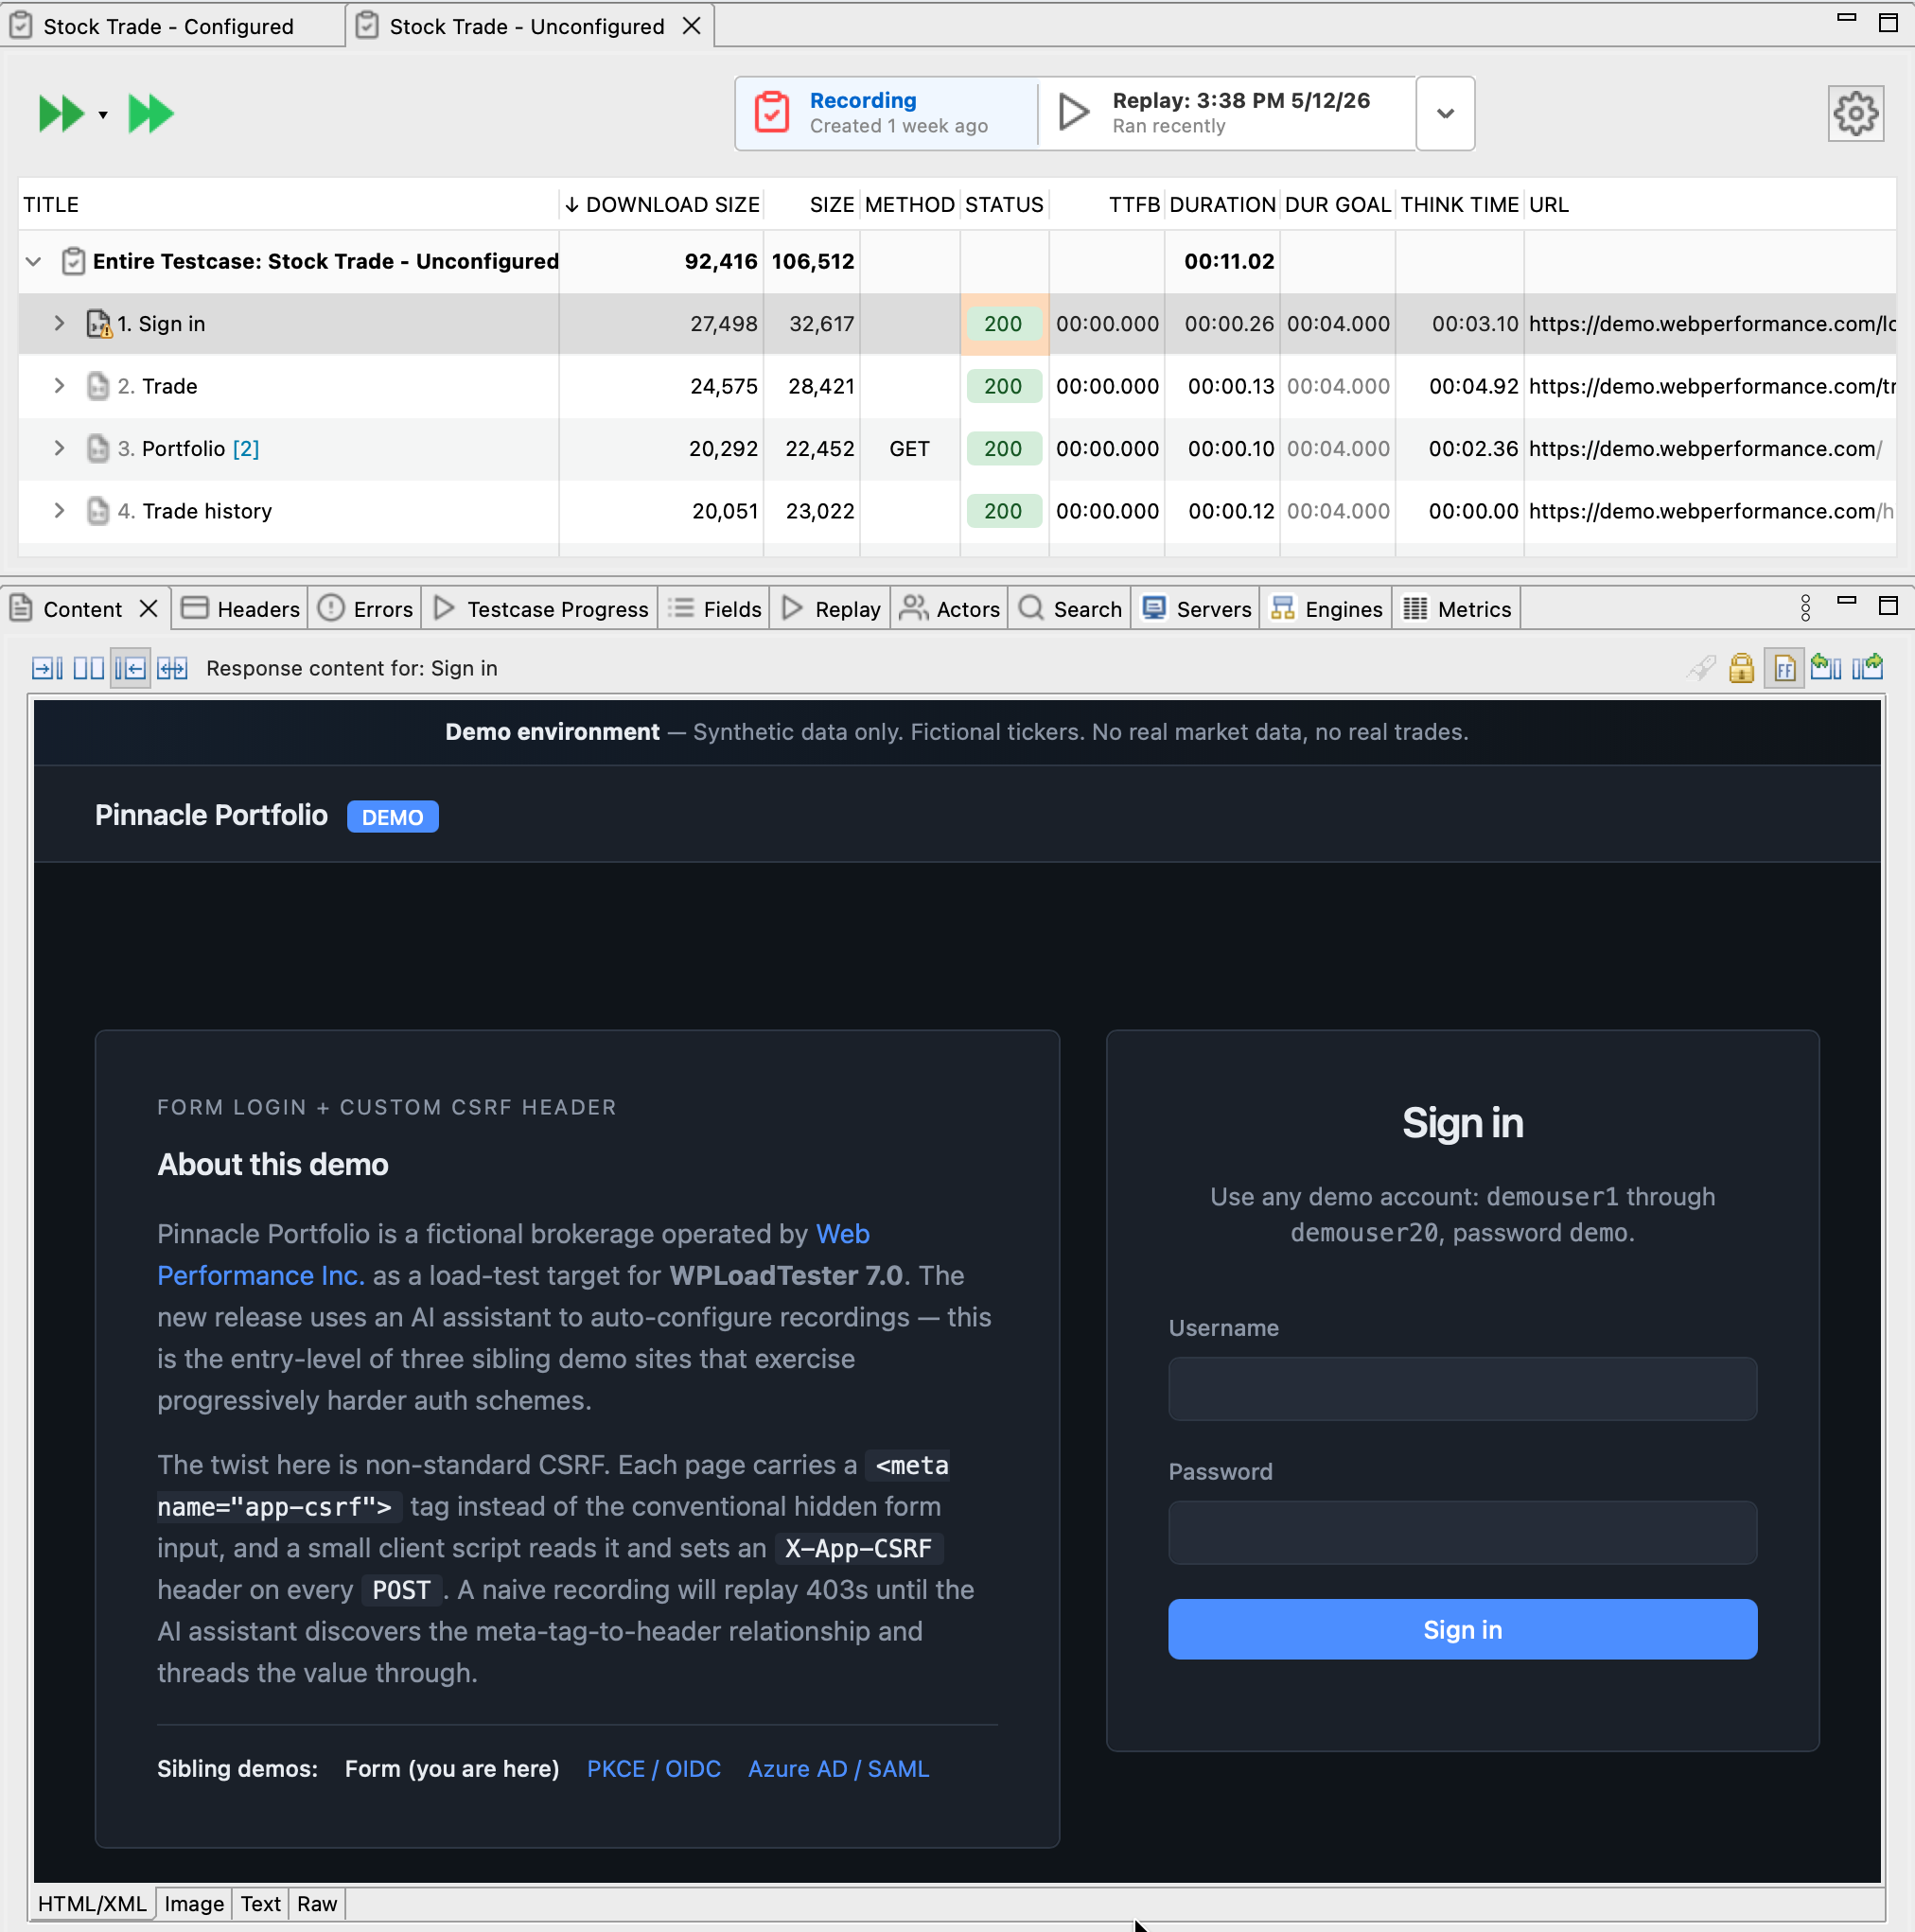Click the 200 status cell of Sign in
The height and width of the screenshot is (1932, 1915).
(x=1003, y=324)
